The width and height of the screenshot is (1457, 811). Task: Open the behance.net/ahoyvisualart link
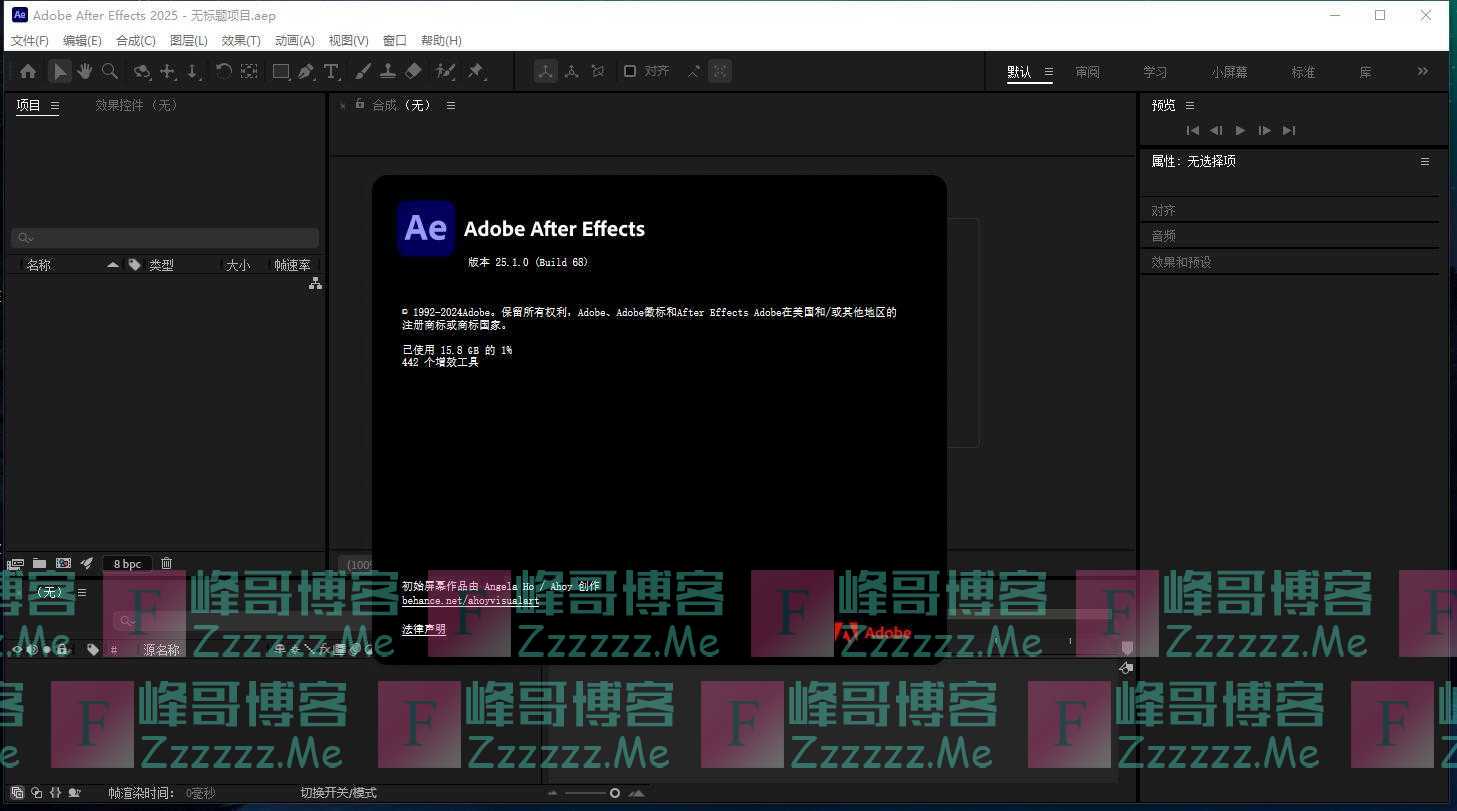click(x=470, y=601)
